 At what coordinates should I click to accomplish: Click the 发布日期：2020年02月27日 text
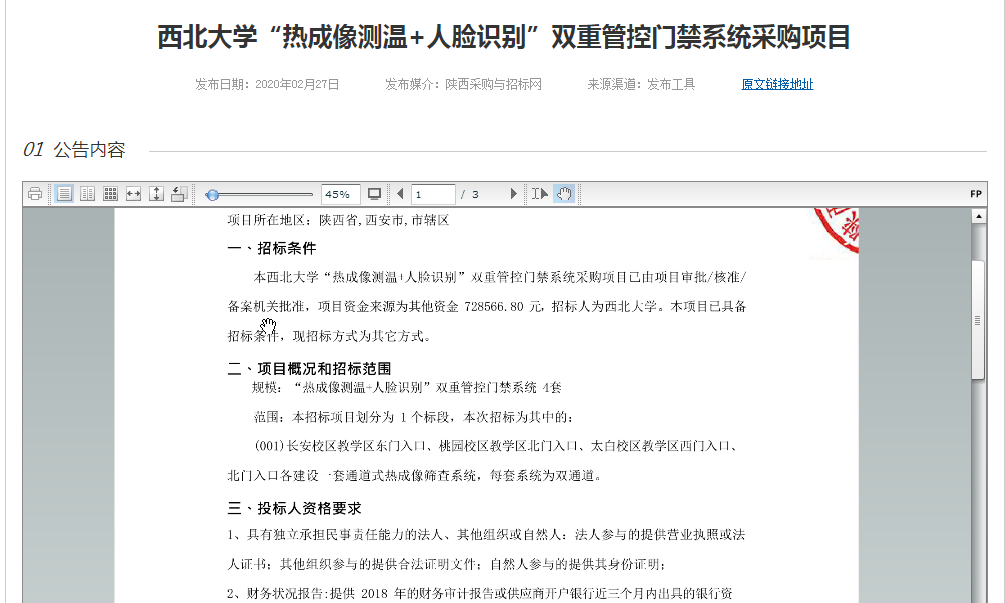coord(267,85)
